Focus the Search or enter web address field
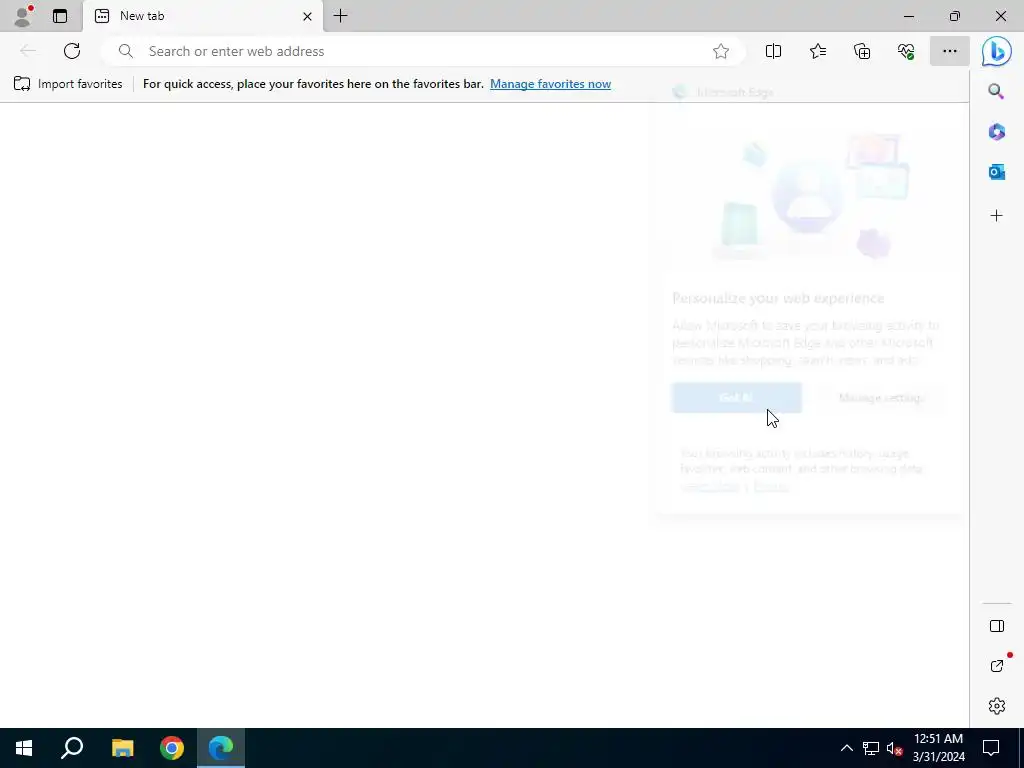This screenshot has height=768, width=1024. [x=424, y=51]
